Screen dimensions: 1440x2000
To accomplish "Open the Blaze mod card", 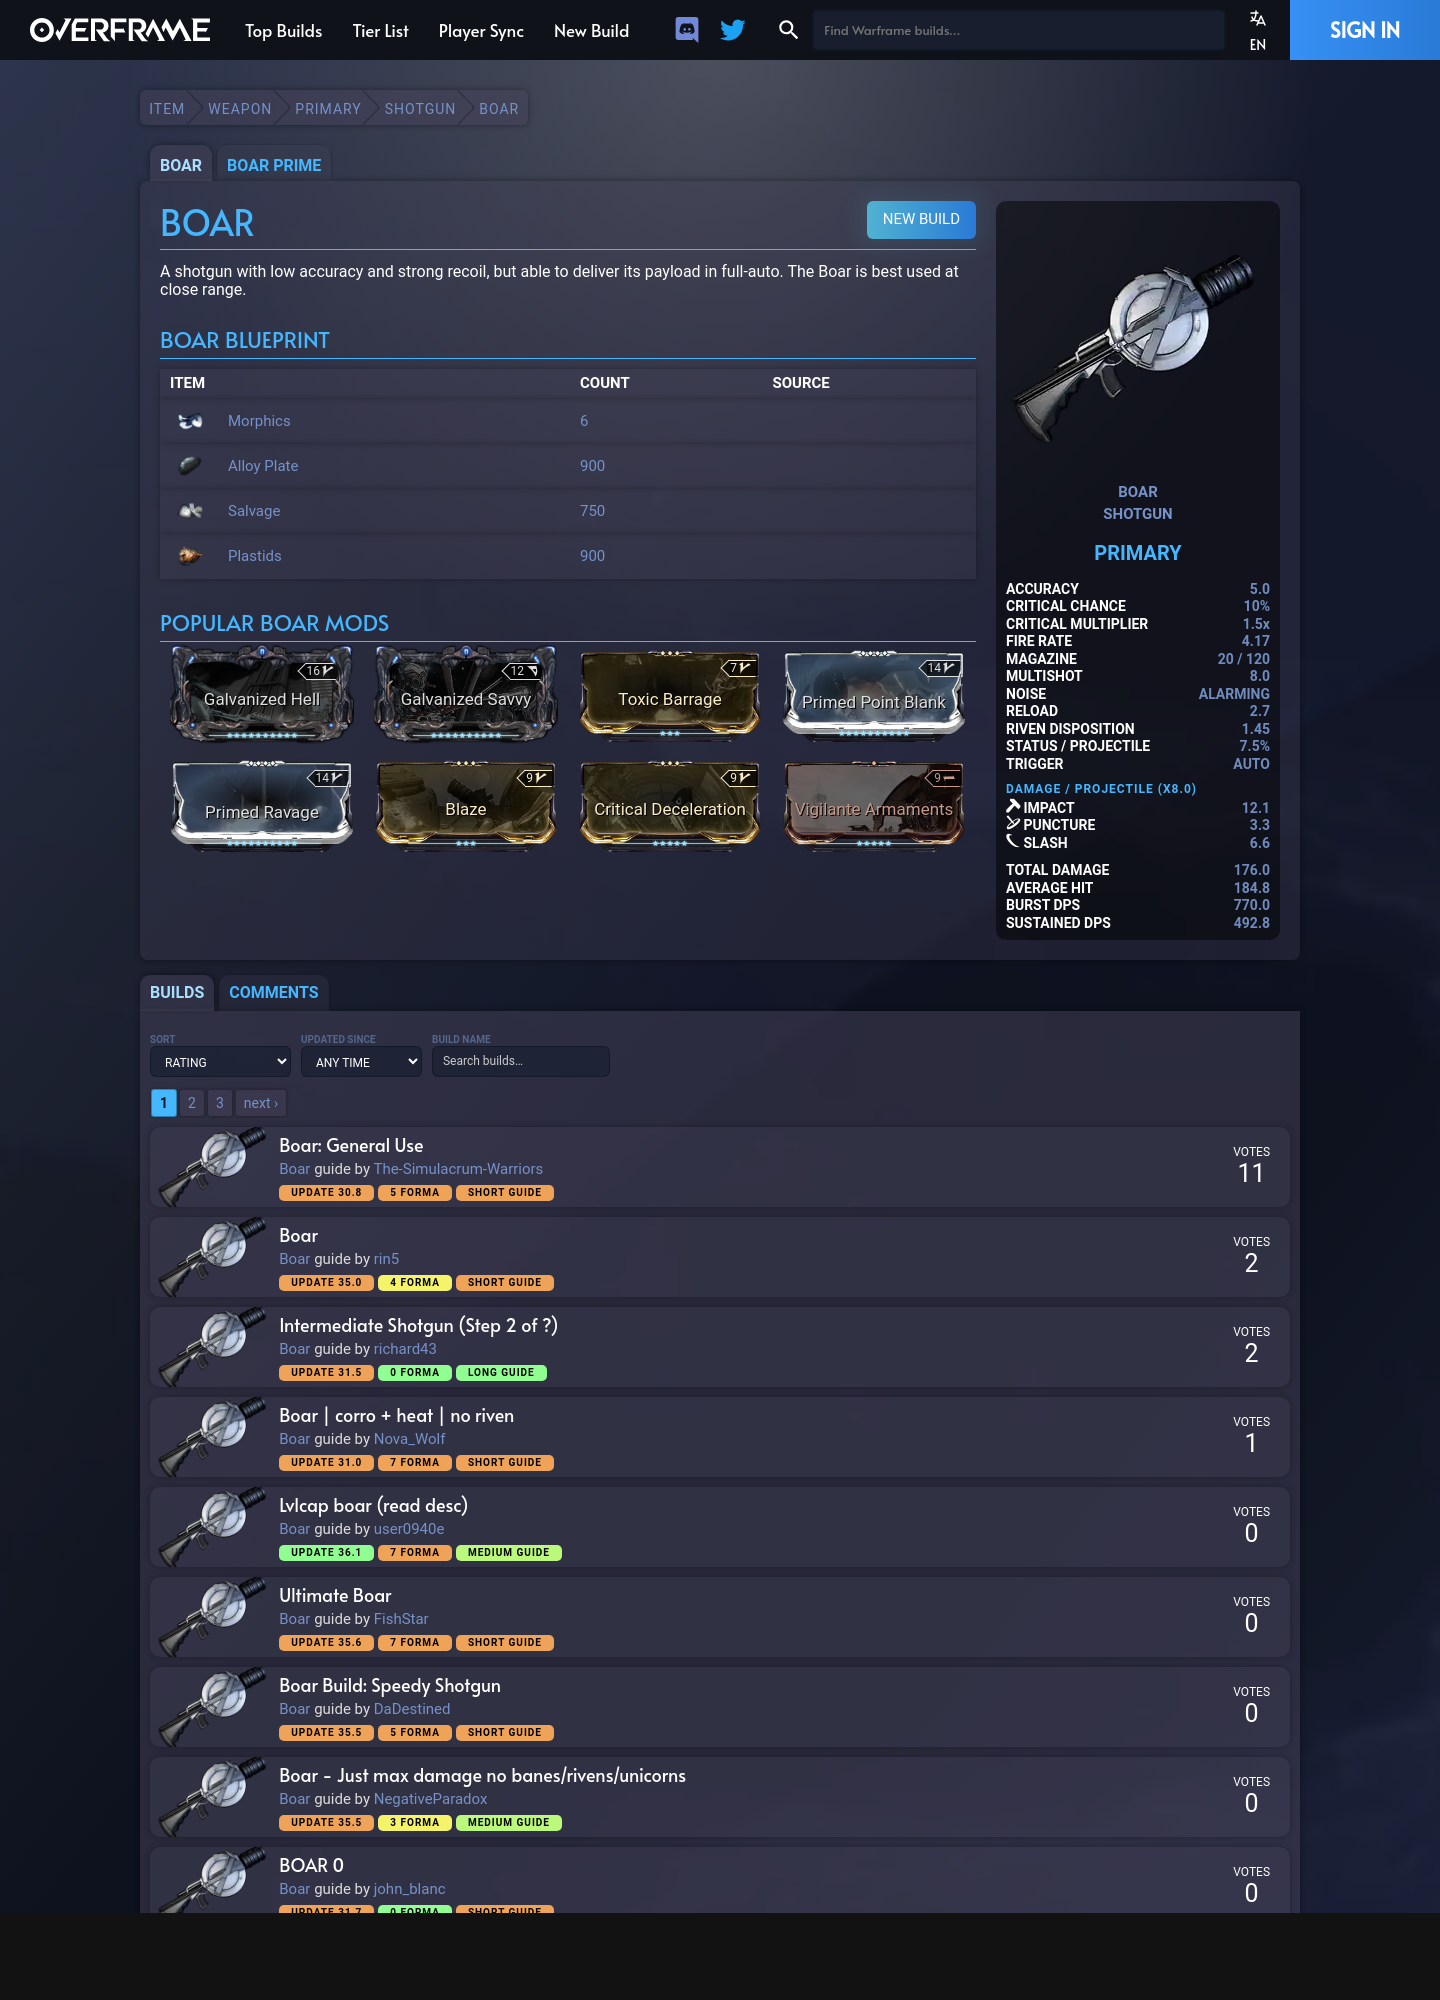I will [466, 805].
